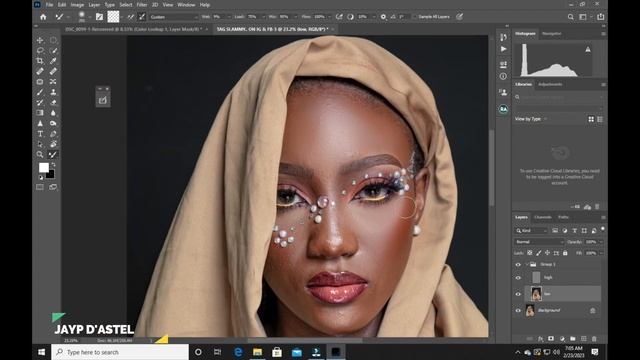This screenshot has width=640, height=360.
Task: Create a new fill or adjustment layer
Action: 562,339
